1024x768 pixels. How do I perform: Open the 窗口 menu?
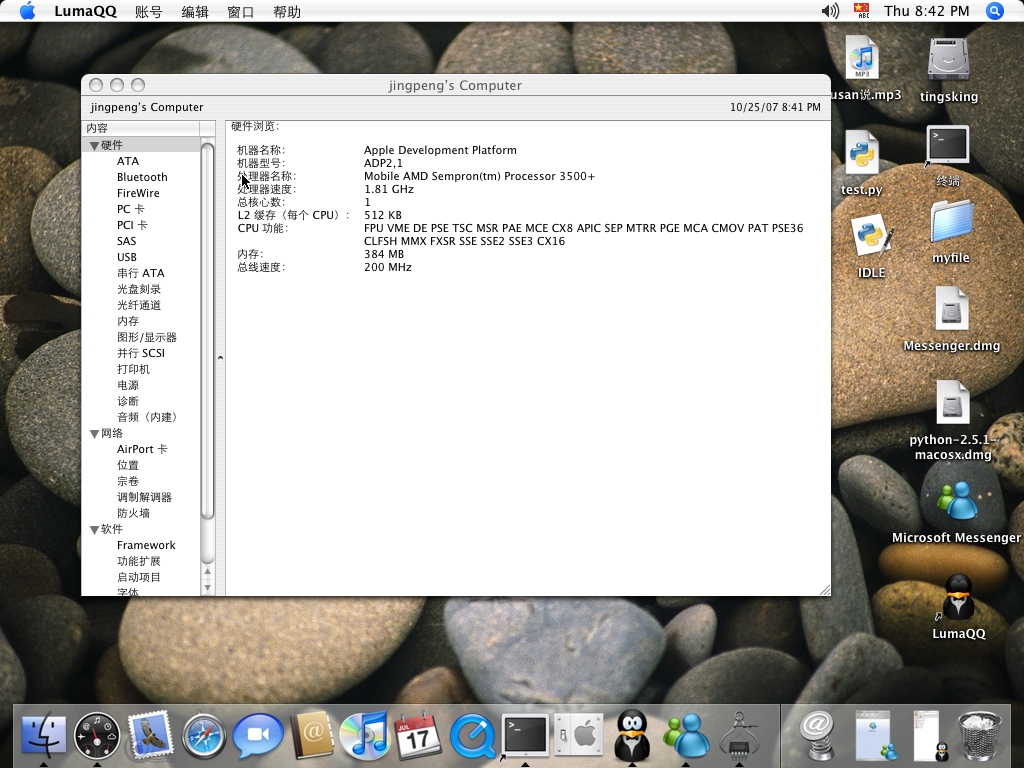[240, 12]
